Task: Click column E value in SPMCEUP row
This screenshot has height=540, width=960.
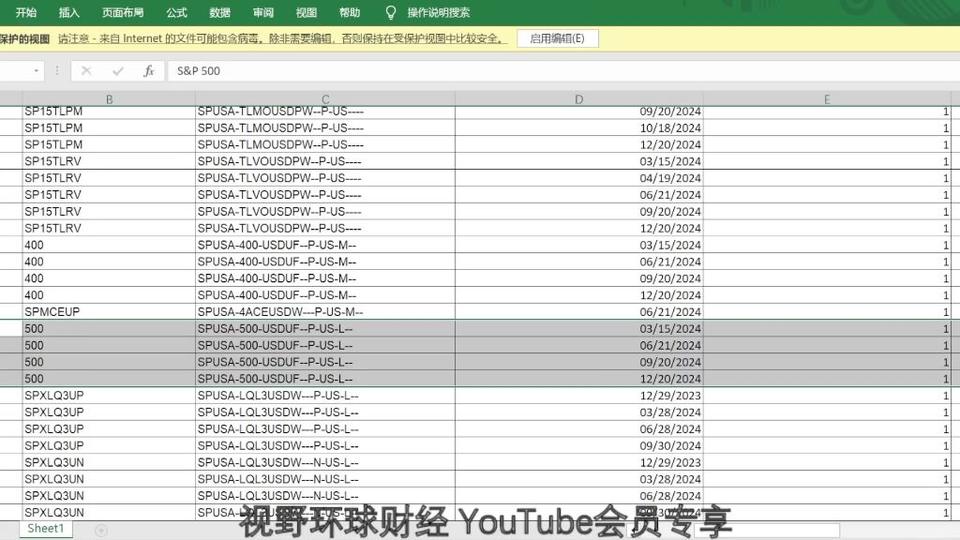Action: 827,312
